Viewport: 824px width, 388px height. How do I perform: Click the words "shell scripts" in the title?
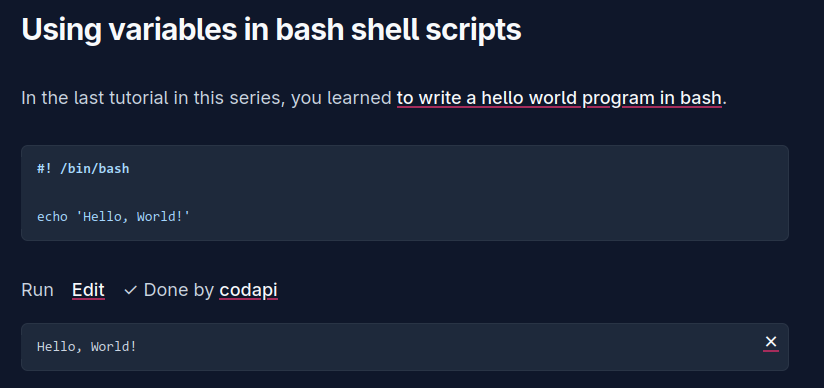[x=436, y=30]
